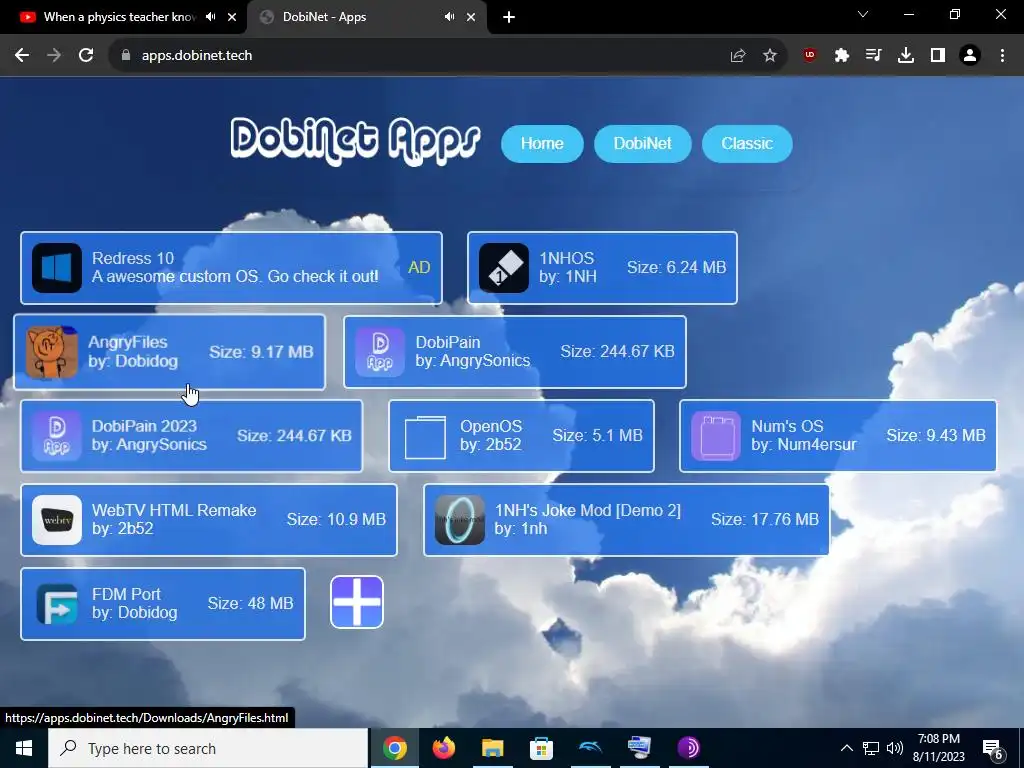Screen dimensions: 1024x768
Task: Open Google Chrome from the taskbar
Action: pyautogui.click(x=394, y=748)
